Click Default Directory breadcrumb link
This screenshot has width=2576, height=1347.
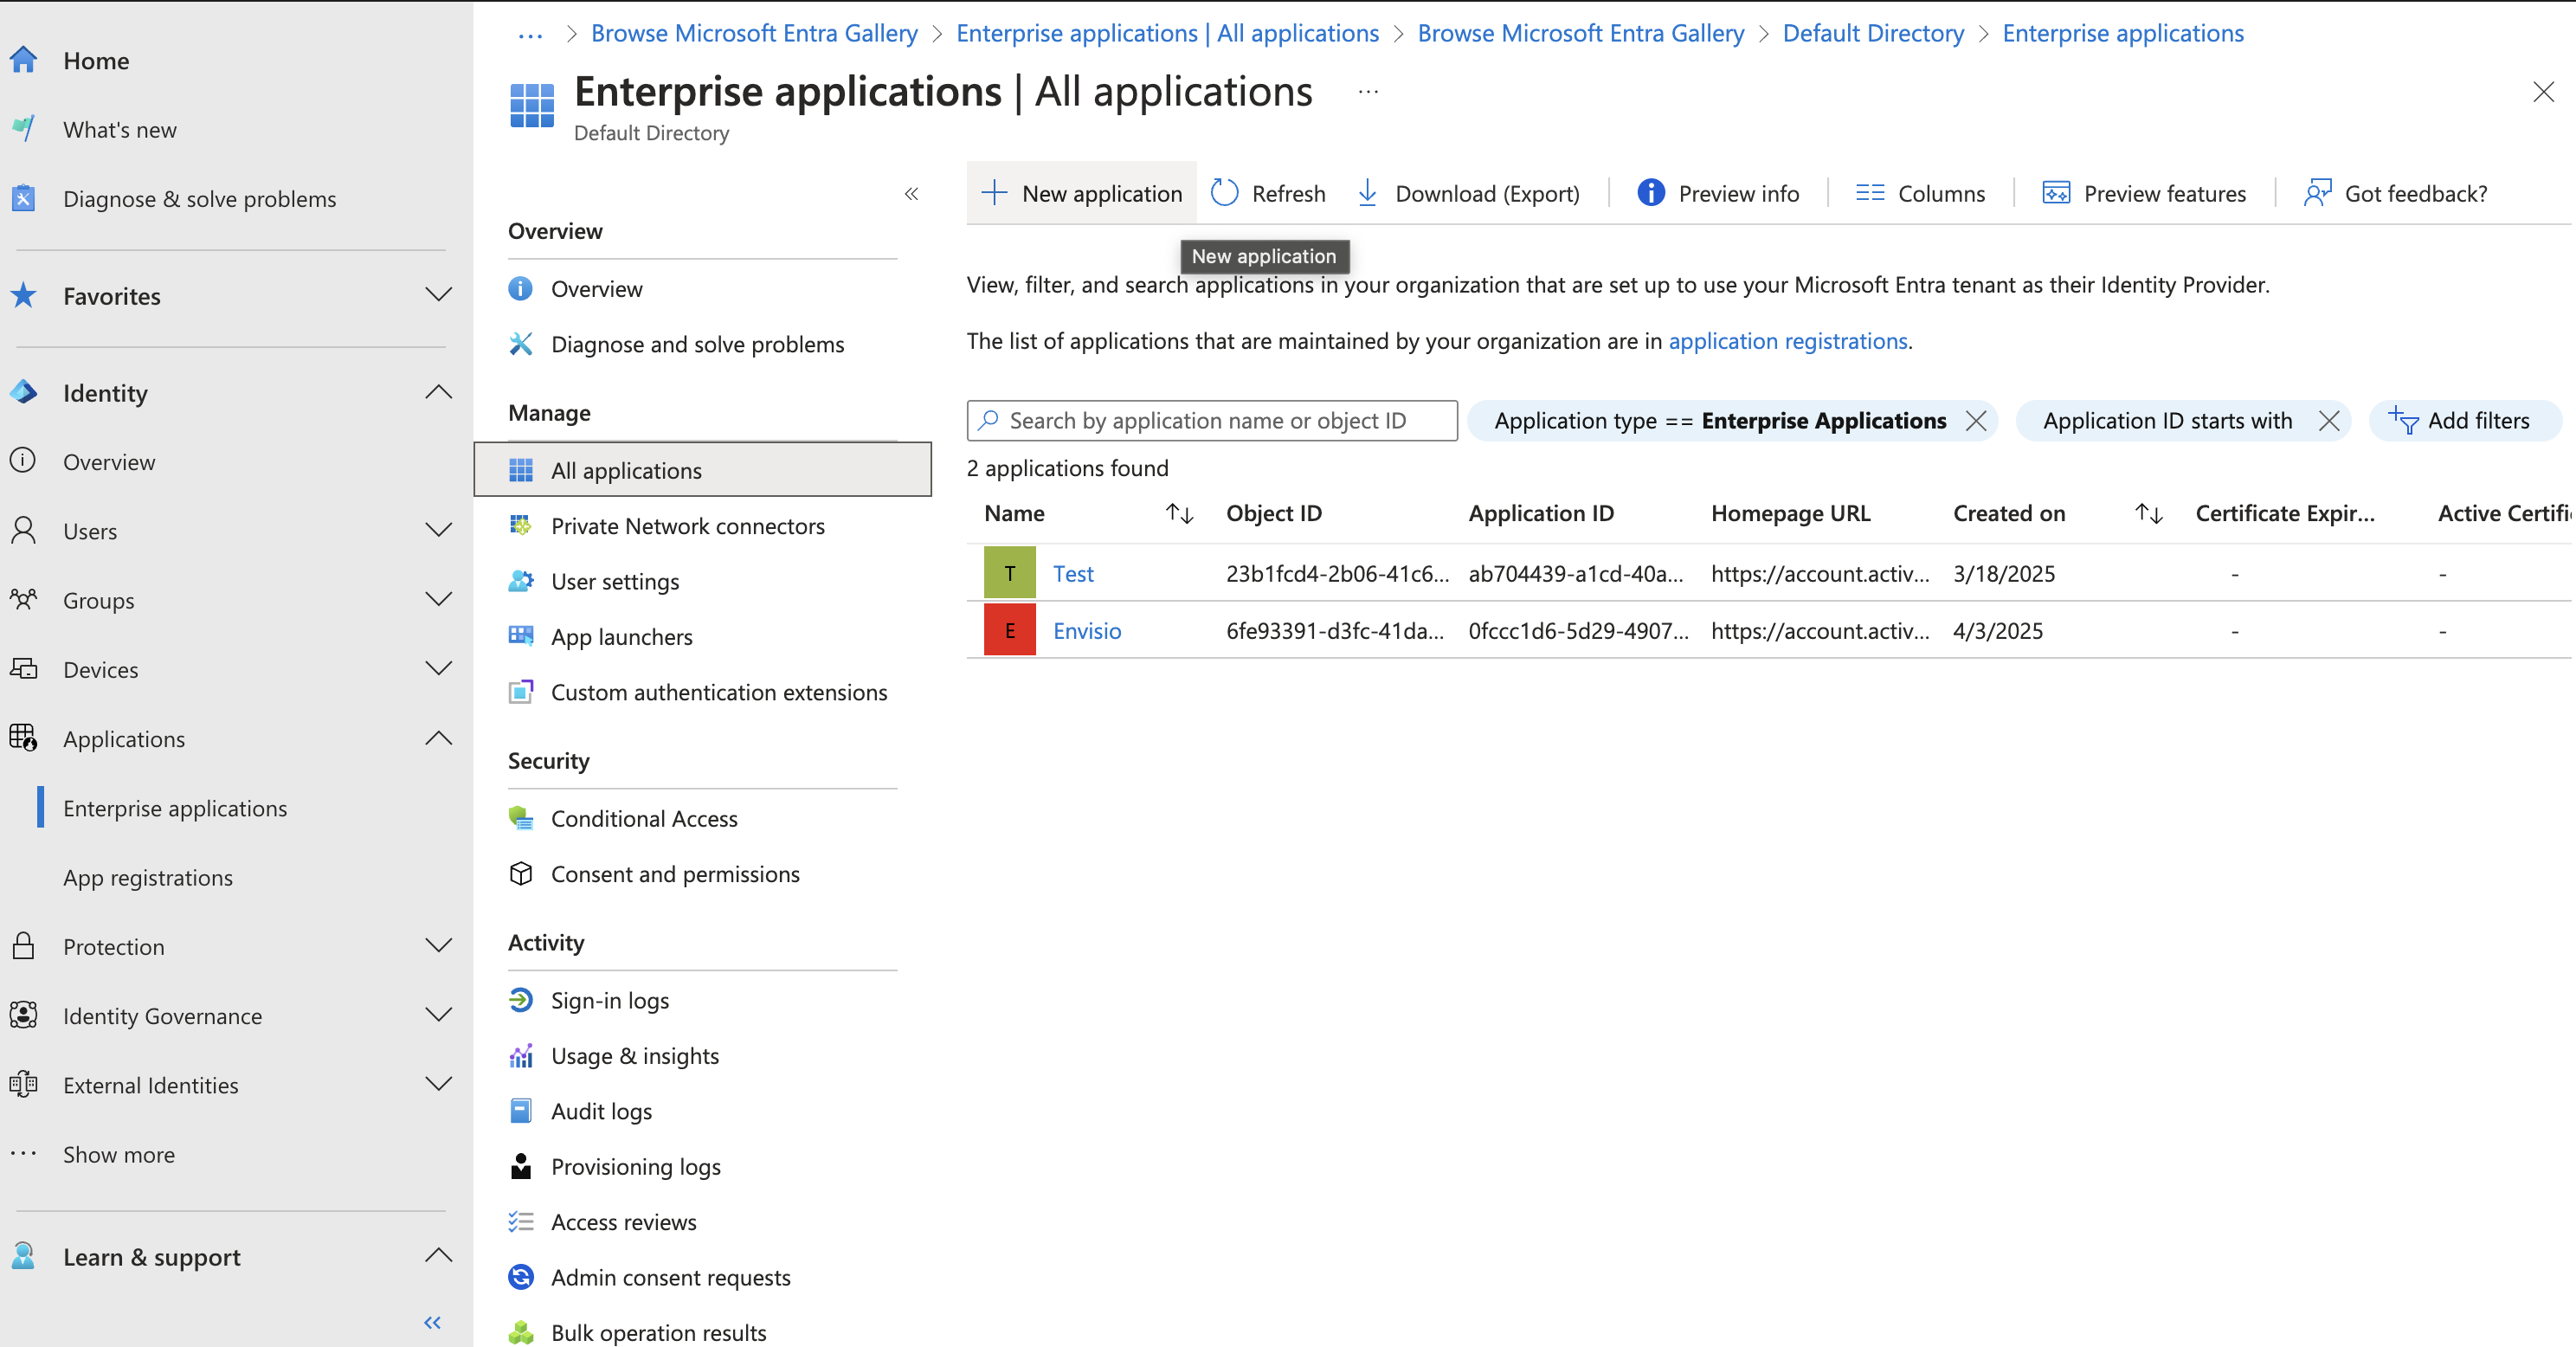point(1873,33)
